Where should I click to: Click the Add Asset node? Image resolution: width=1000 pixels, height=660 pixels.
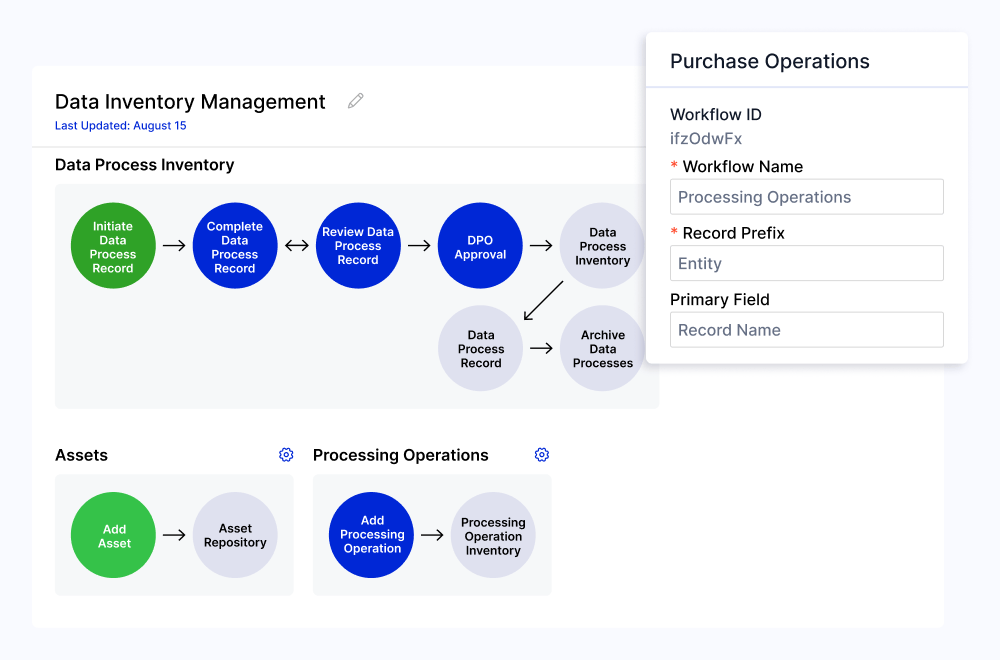point(113,535)
